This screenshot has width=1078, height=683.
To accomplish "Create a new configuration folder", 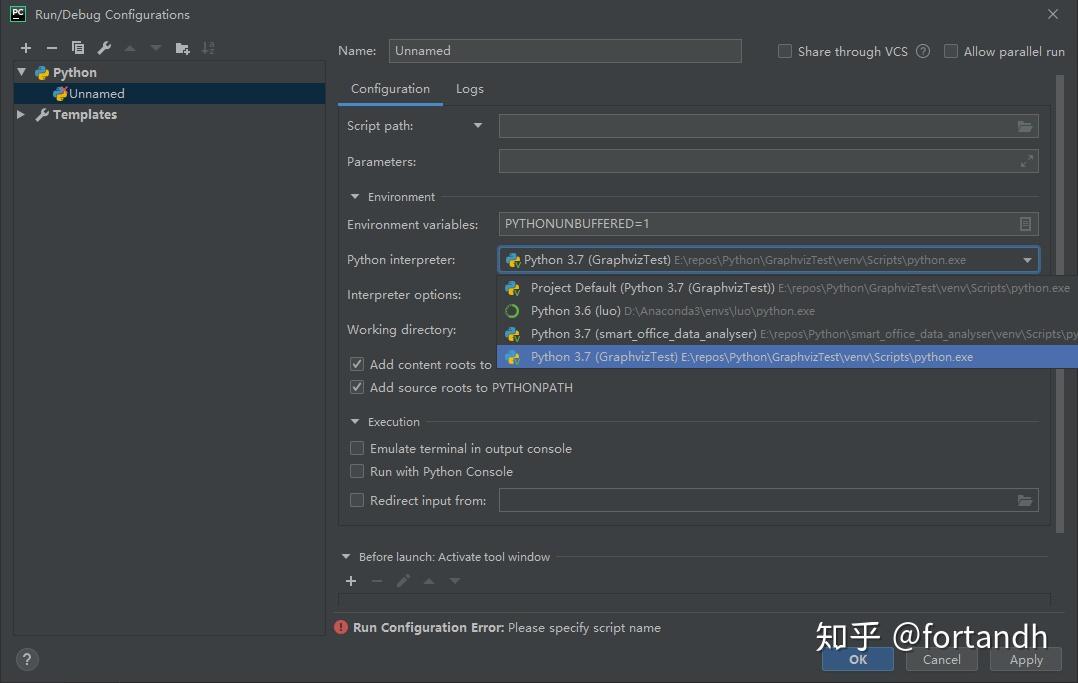I will (182, 47).
